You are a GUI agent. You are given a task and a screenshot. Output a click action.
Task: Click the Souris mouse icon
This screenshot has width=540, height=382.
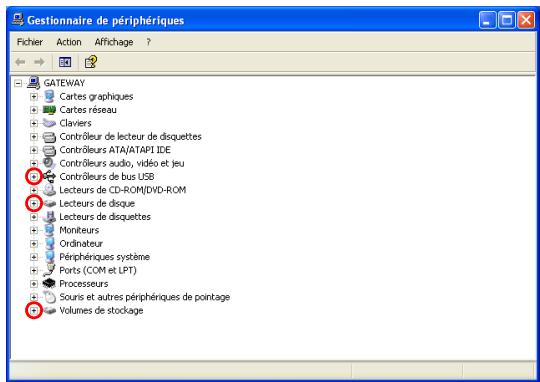tap(49, 297)
